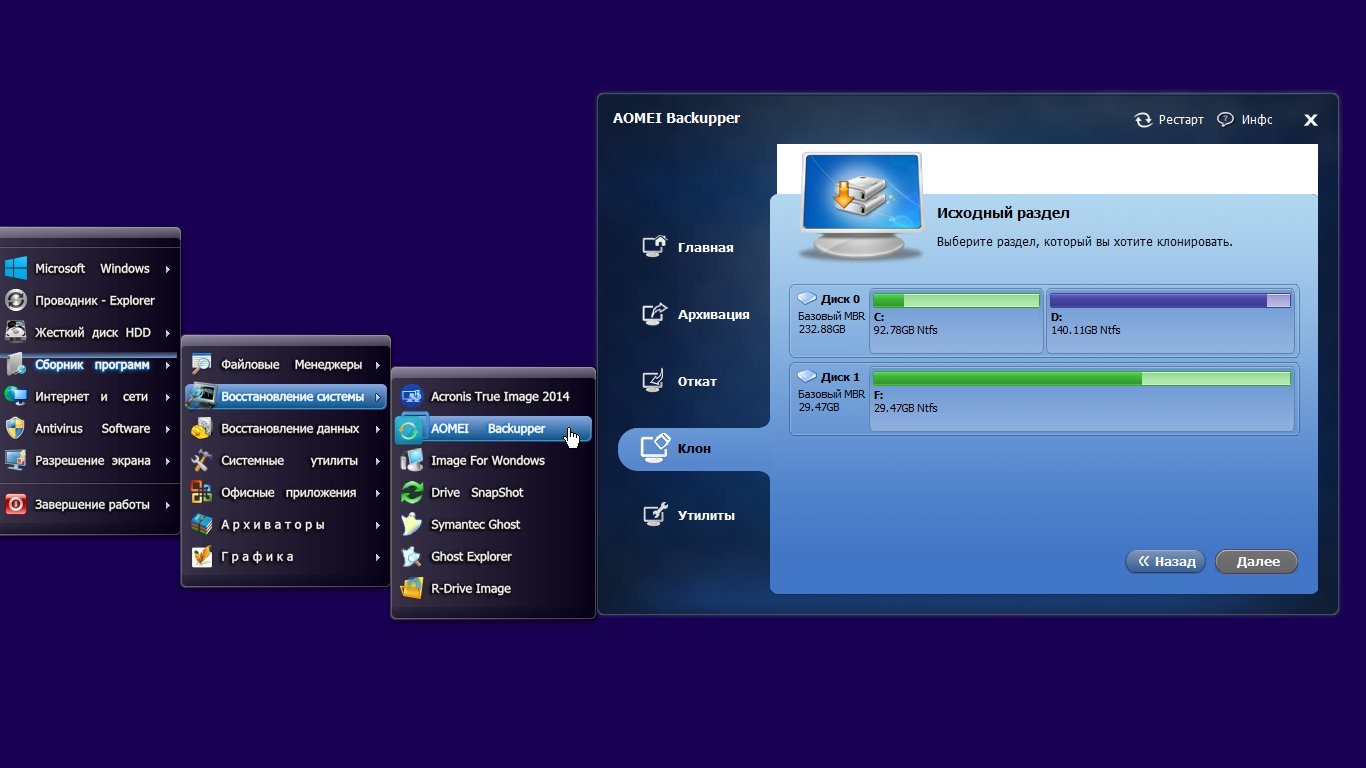The height and width of the screenshot is (768, 1366).
Task: Open the Архивация tab in AOMEI
Action: pos(695,314)
